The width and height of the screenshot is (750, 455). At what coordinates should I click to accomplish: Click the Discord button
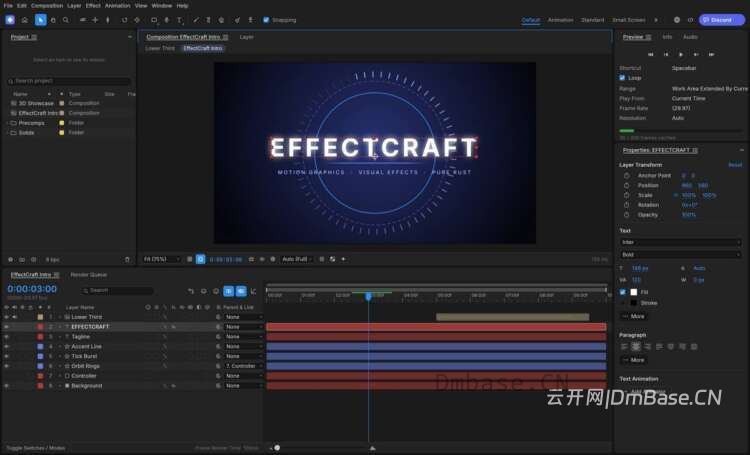(x=722, y=20)
